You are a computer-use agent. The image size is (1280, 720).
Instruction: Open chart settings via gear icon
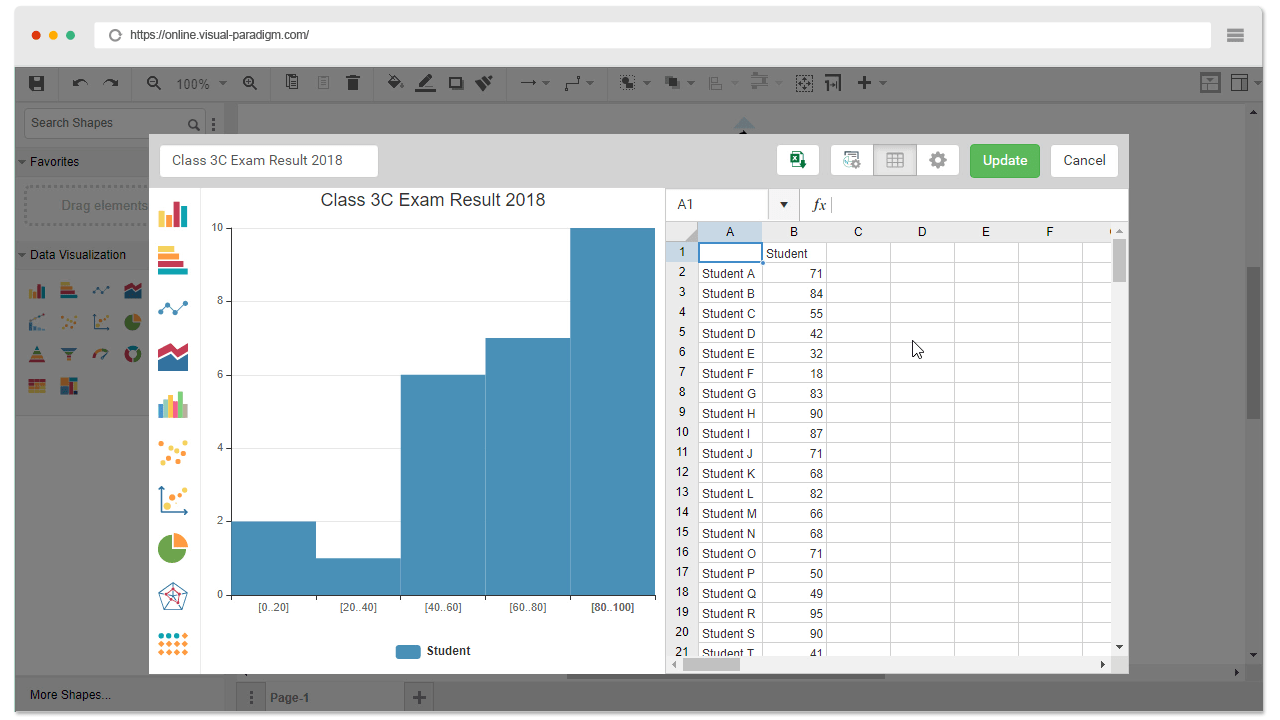937,160
